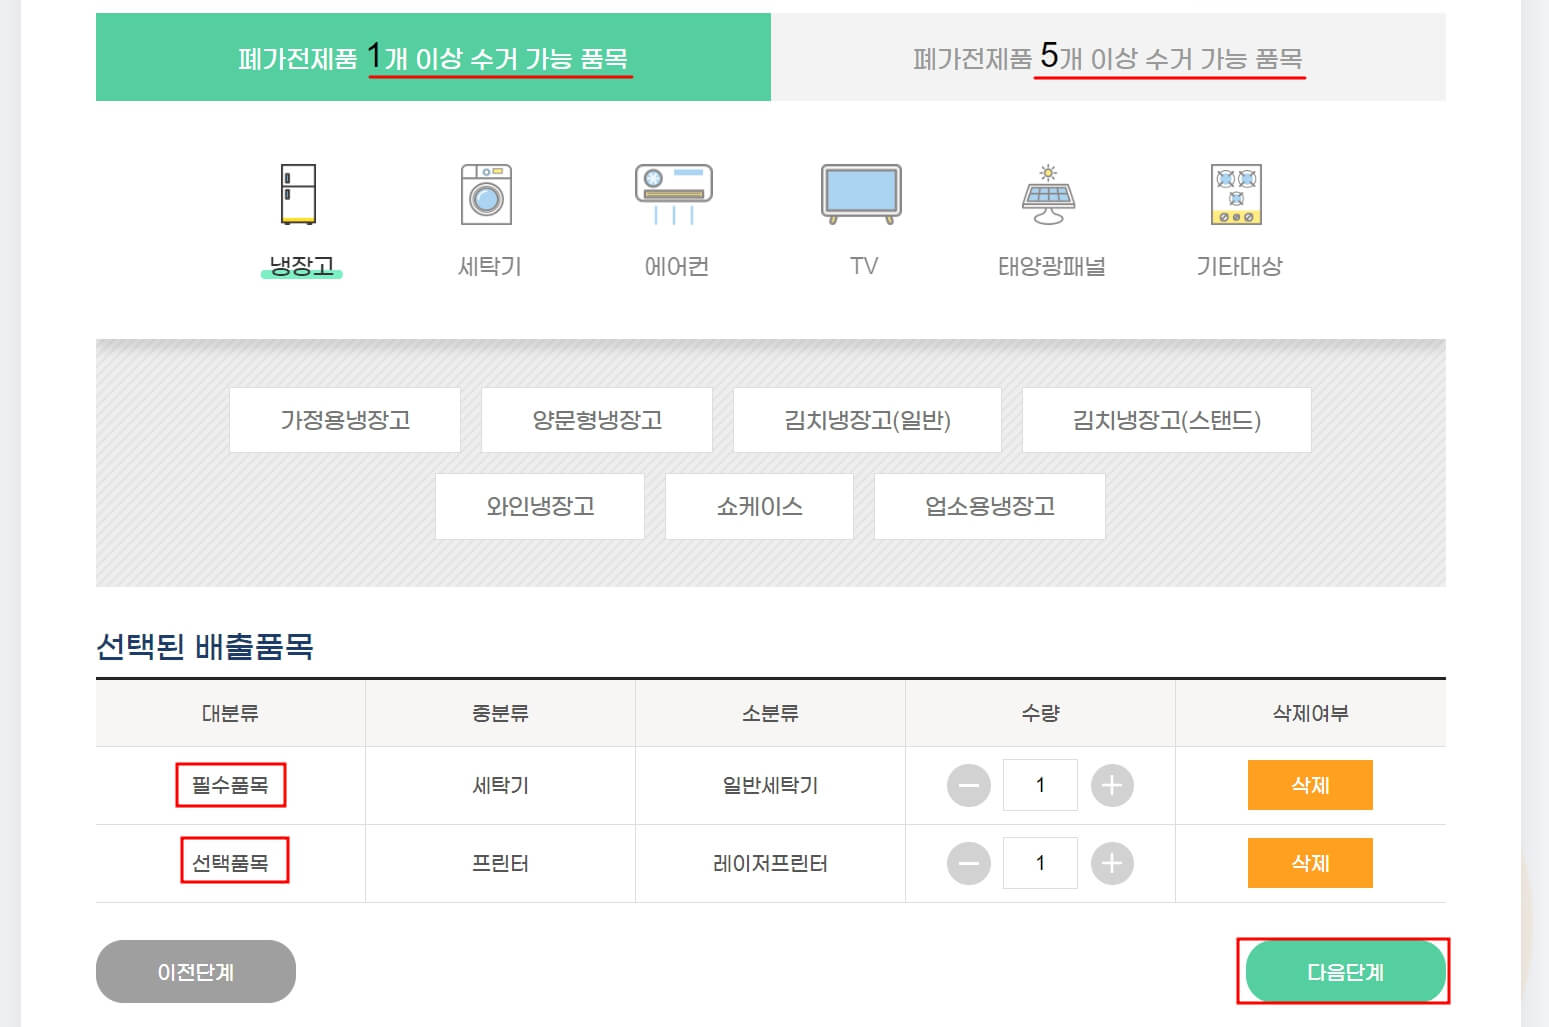This screenshot has height=1027, width=1549.
Task: Choose the 가정용냉장고 subtype option
Action: pos(344,420)
